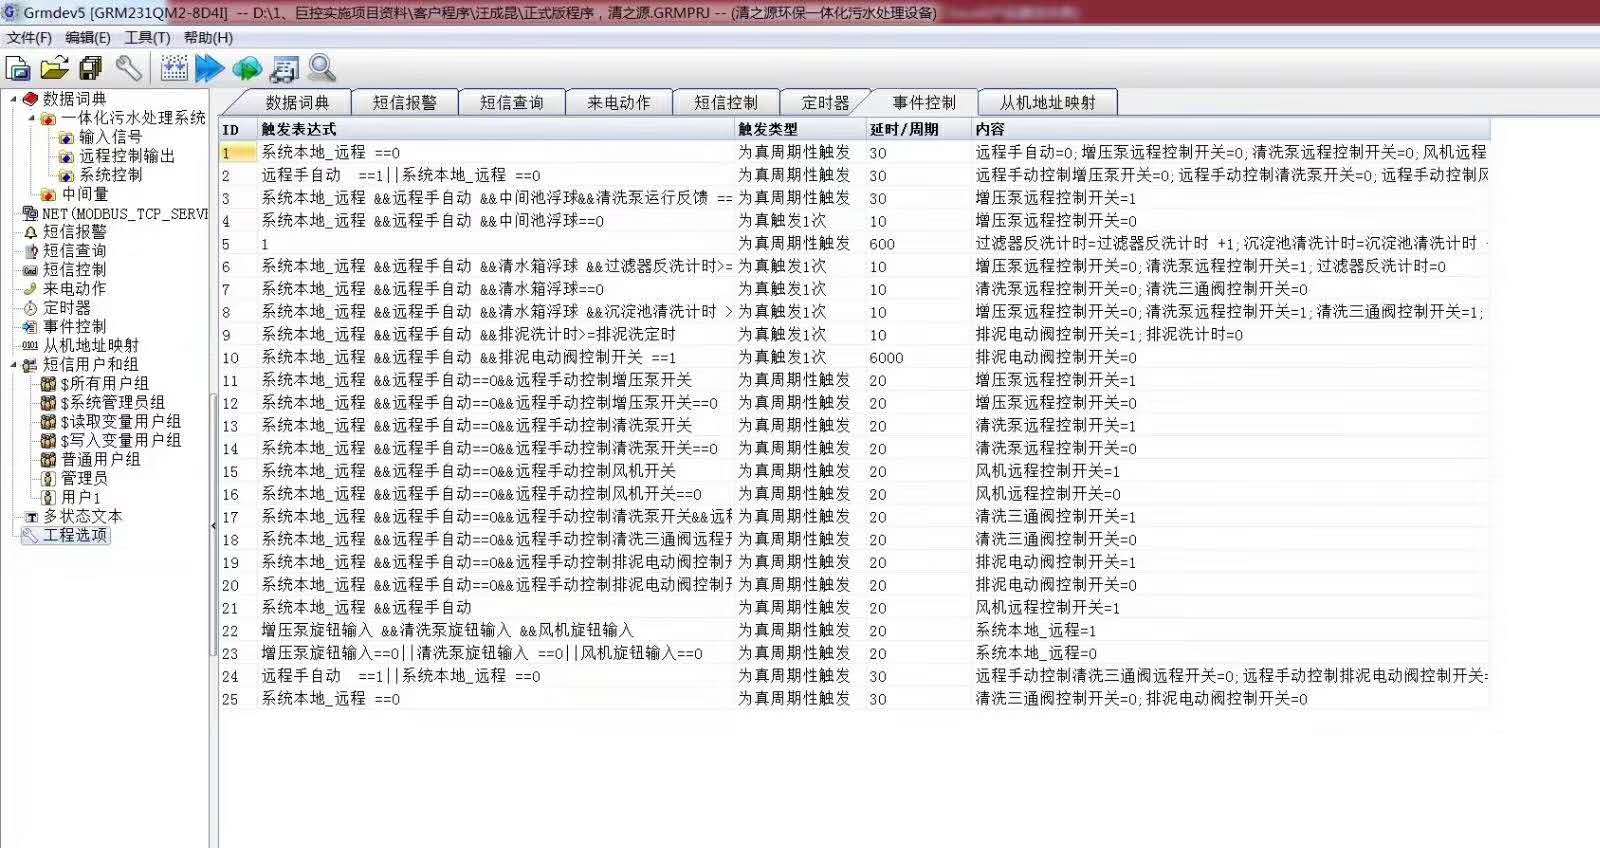Click row 23 content 系统本地_远程=0

click(x=1036, y=654)
